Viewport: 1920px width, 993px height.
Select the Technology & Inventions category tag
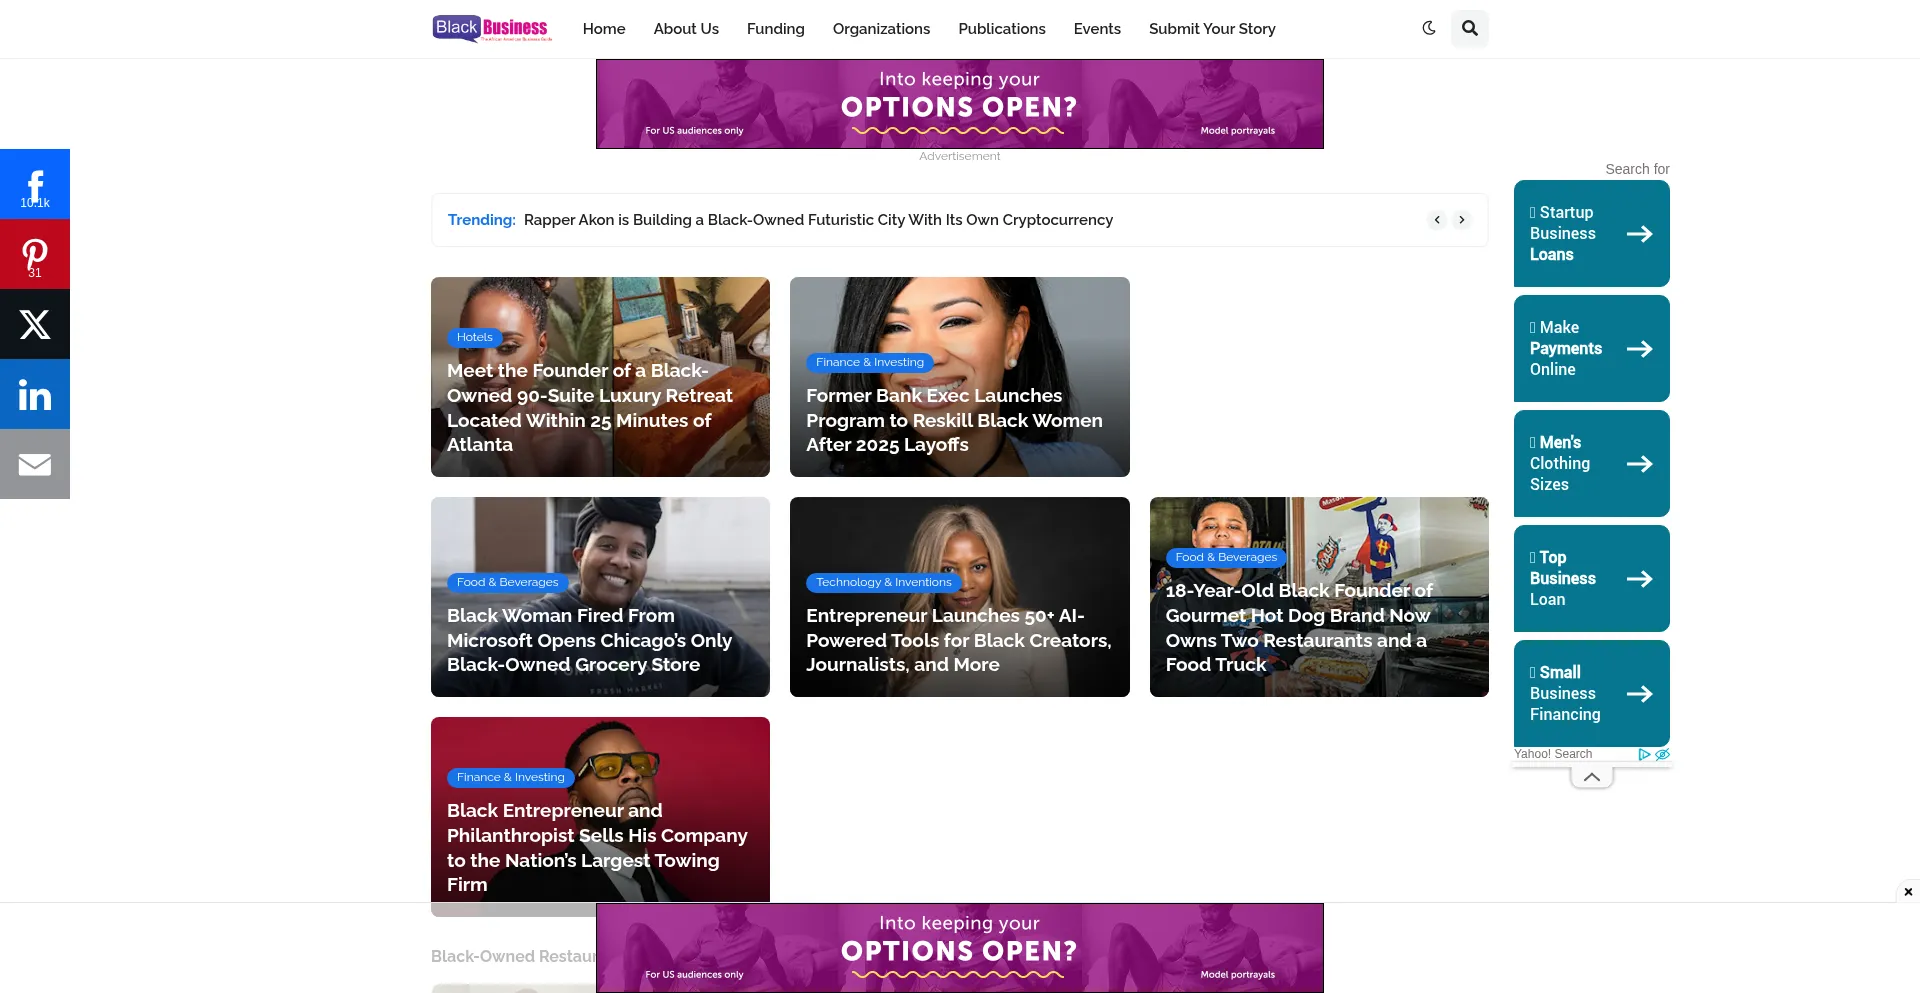(883, 582)
